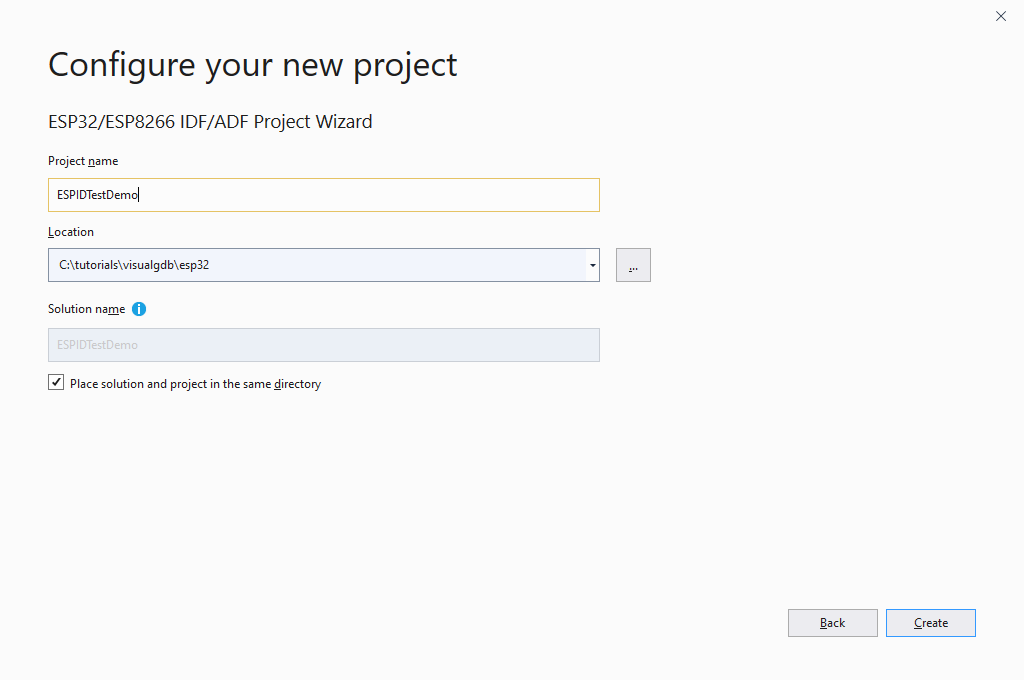Click the Solution name info icon
The image size is (1024, 680).
point(138,309)
